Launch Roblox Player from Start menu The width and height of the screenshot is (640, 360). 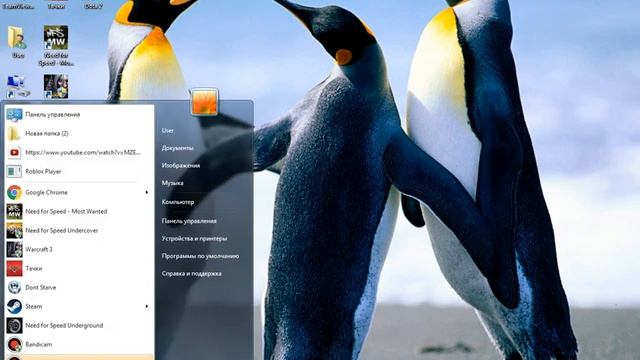(79, 171)
